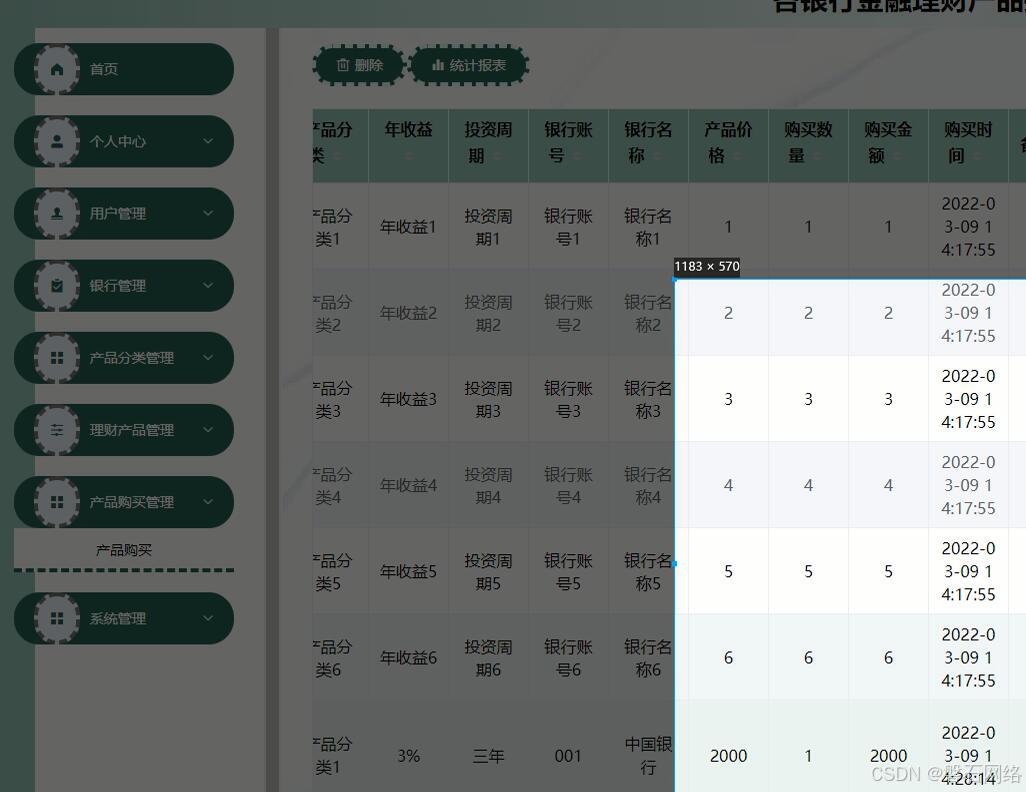The image size is (1026, 792).
Task: Click the cell 银行账号1
Action: click(568, 226)
